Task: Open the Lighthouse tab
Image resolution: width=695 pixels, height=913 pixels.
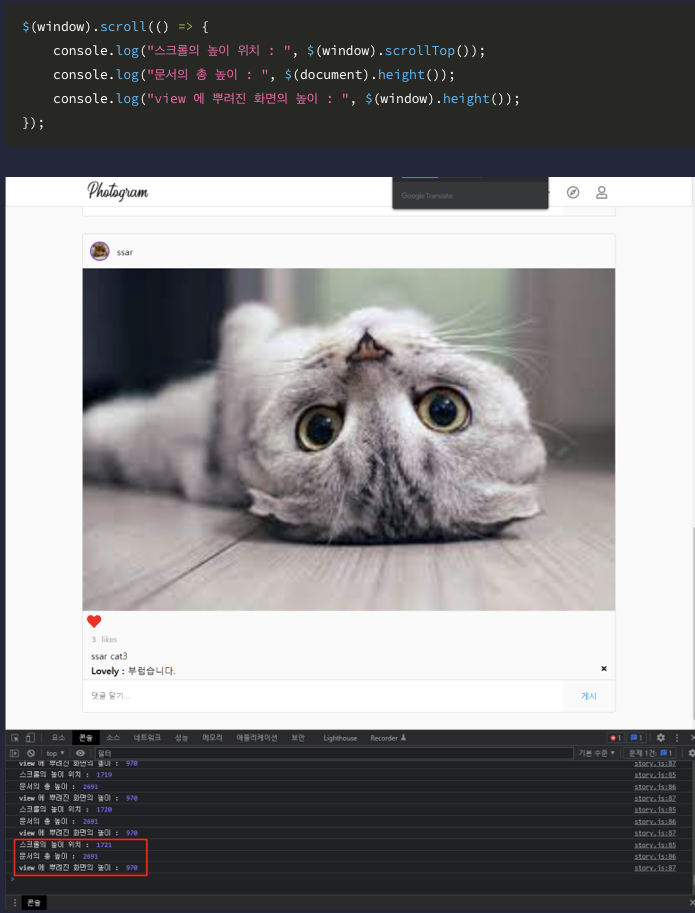Action: (340, 738)
